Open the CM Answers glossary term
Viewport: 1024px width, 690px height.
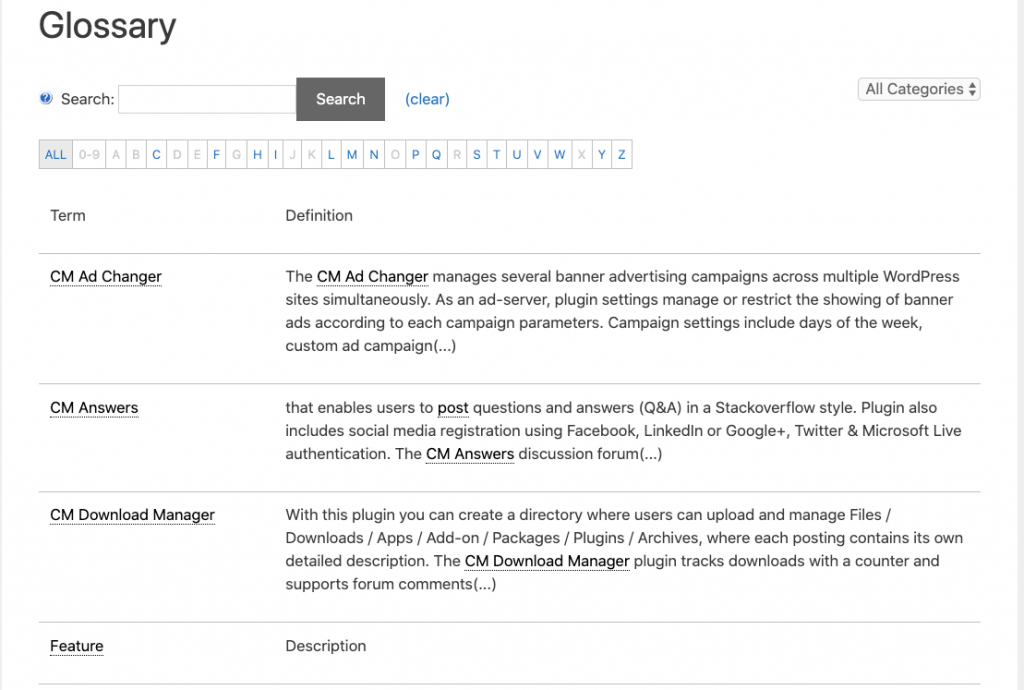click(94, 407)
